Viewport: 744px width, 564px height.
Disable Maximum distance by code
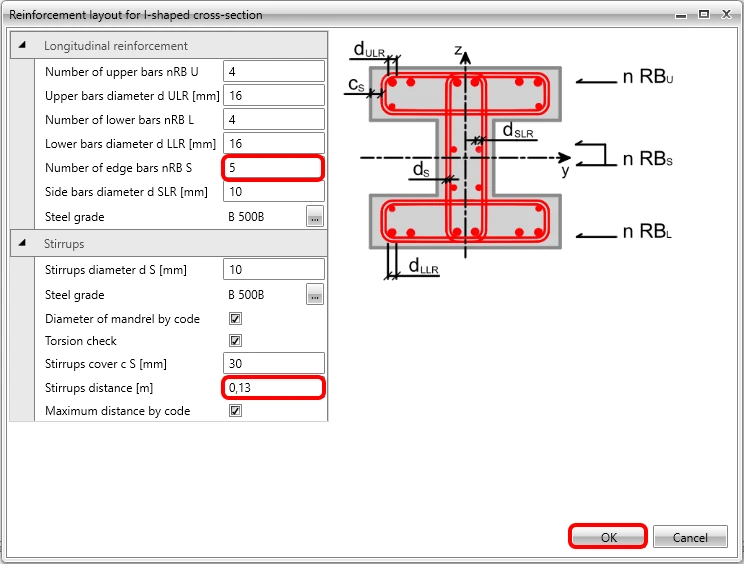(x=235, y=410)
